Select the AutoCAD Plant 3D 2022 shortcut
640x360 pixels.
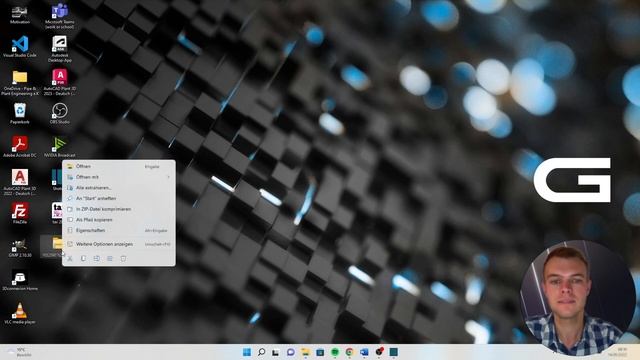(x=20, y=182)
